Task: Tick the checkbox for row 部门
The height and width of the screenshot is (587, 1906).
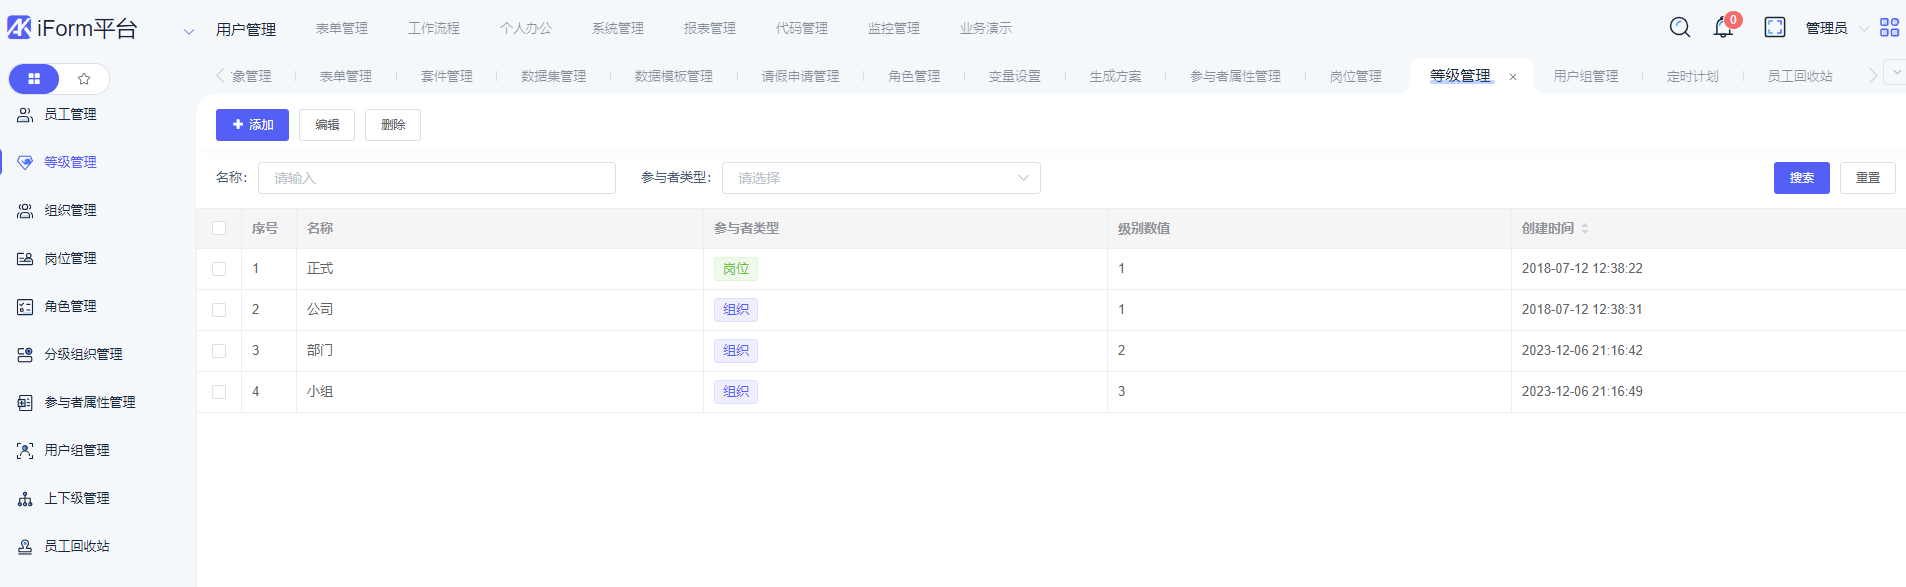Action: tap(219, 351)
